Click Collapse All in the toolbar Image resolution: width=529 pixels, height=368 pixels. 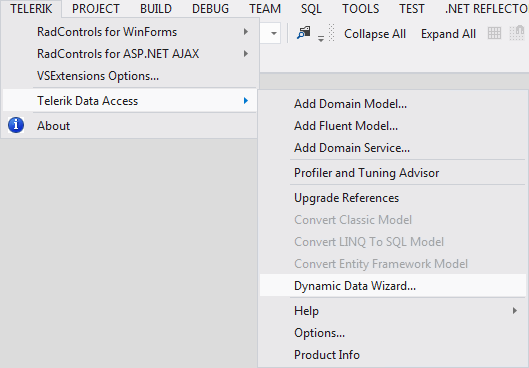[375, 34]
